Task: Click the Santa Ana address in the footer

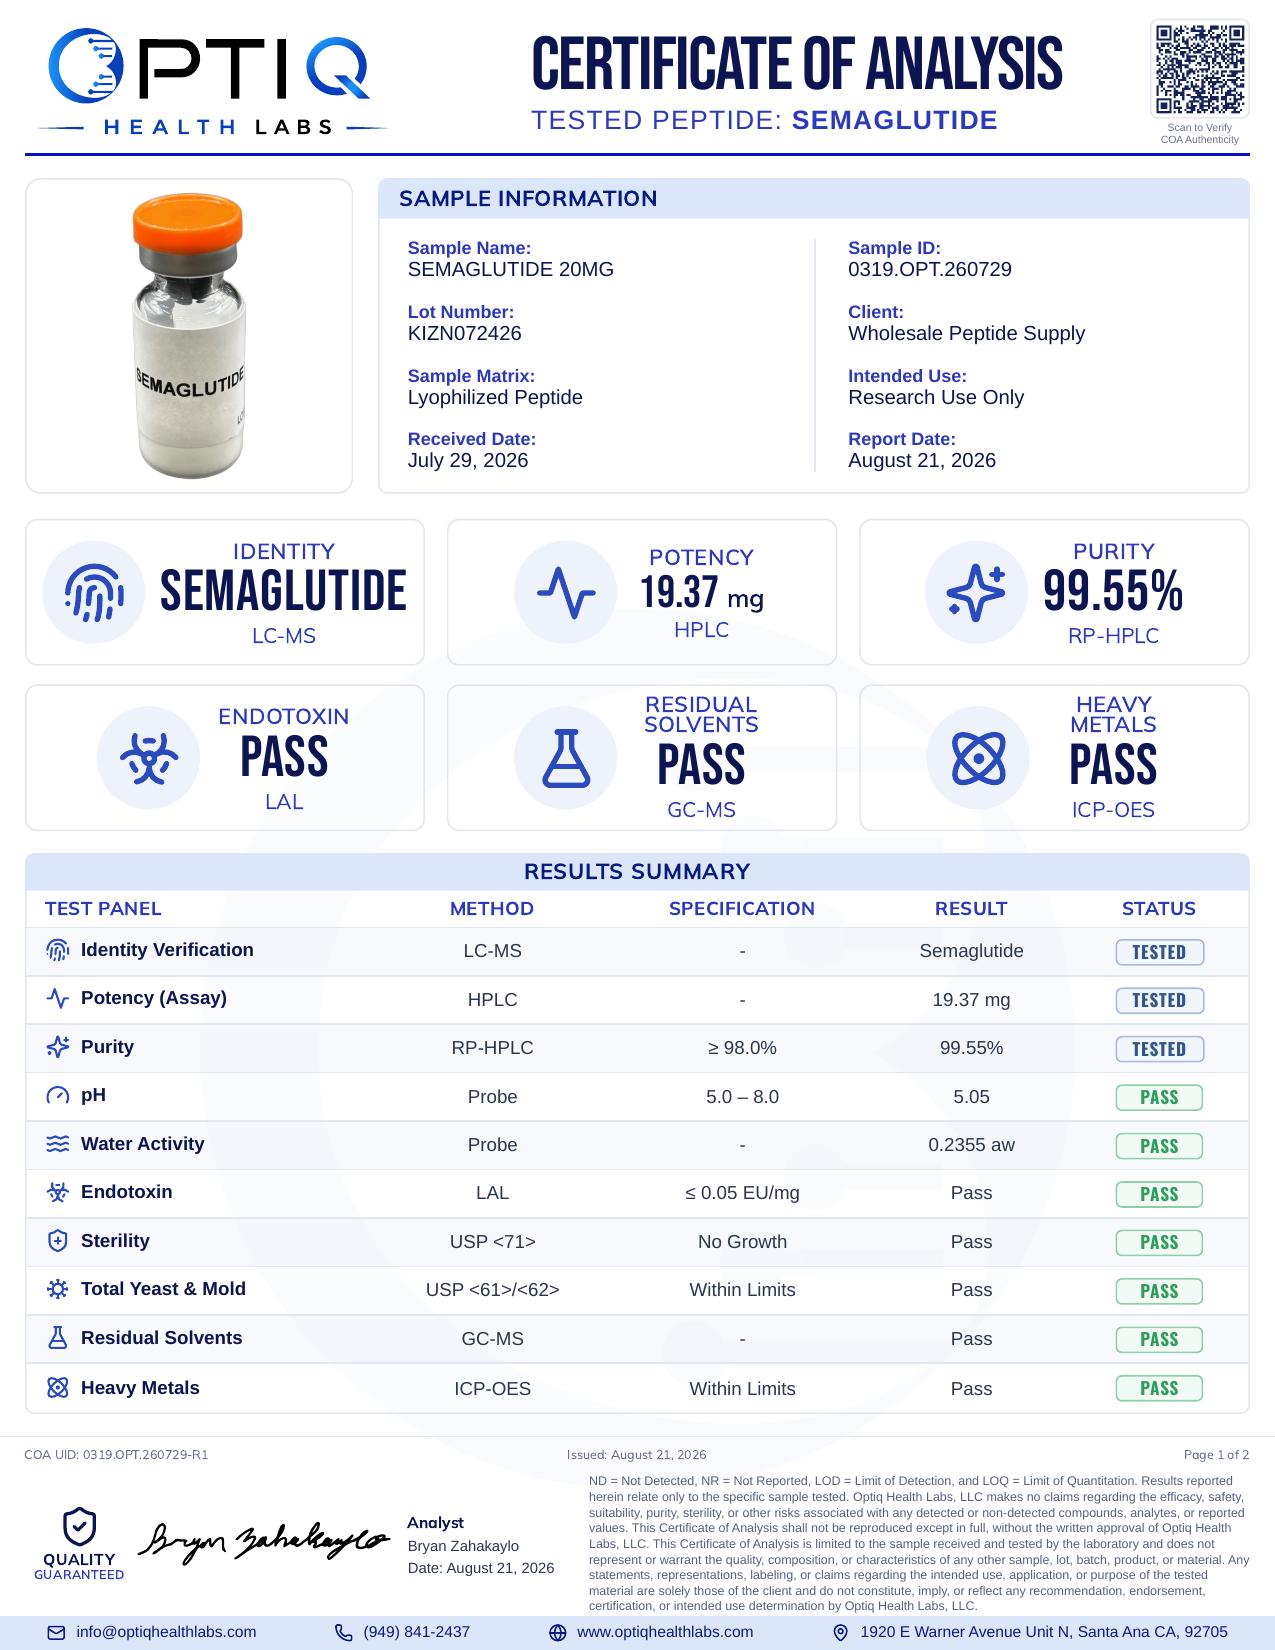Action: coord(1044,1632)
